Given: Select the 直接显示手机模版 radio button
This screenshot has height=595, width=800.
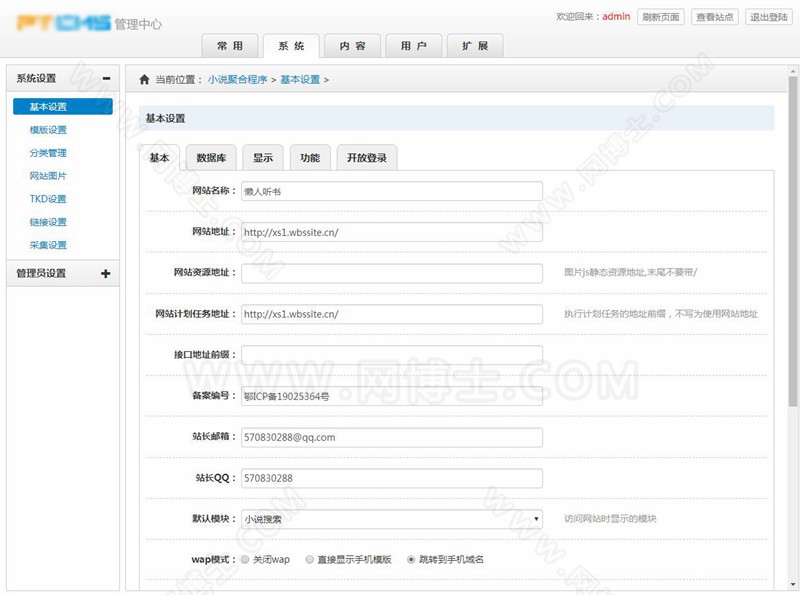Looking at the screenshot, I should click(309, 560).
